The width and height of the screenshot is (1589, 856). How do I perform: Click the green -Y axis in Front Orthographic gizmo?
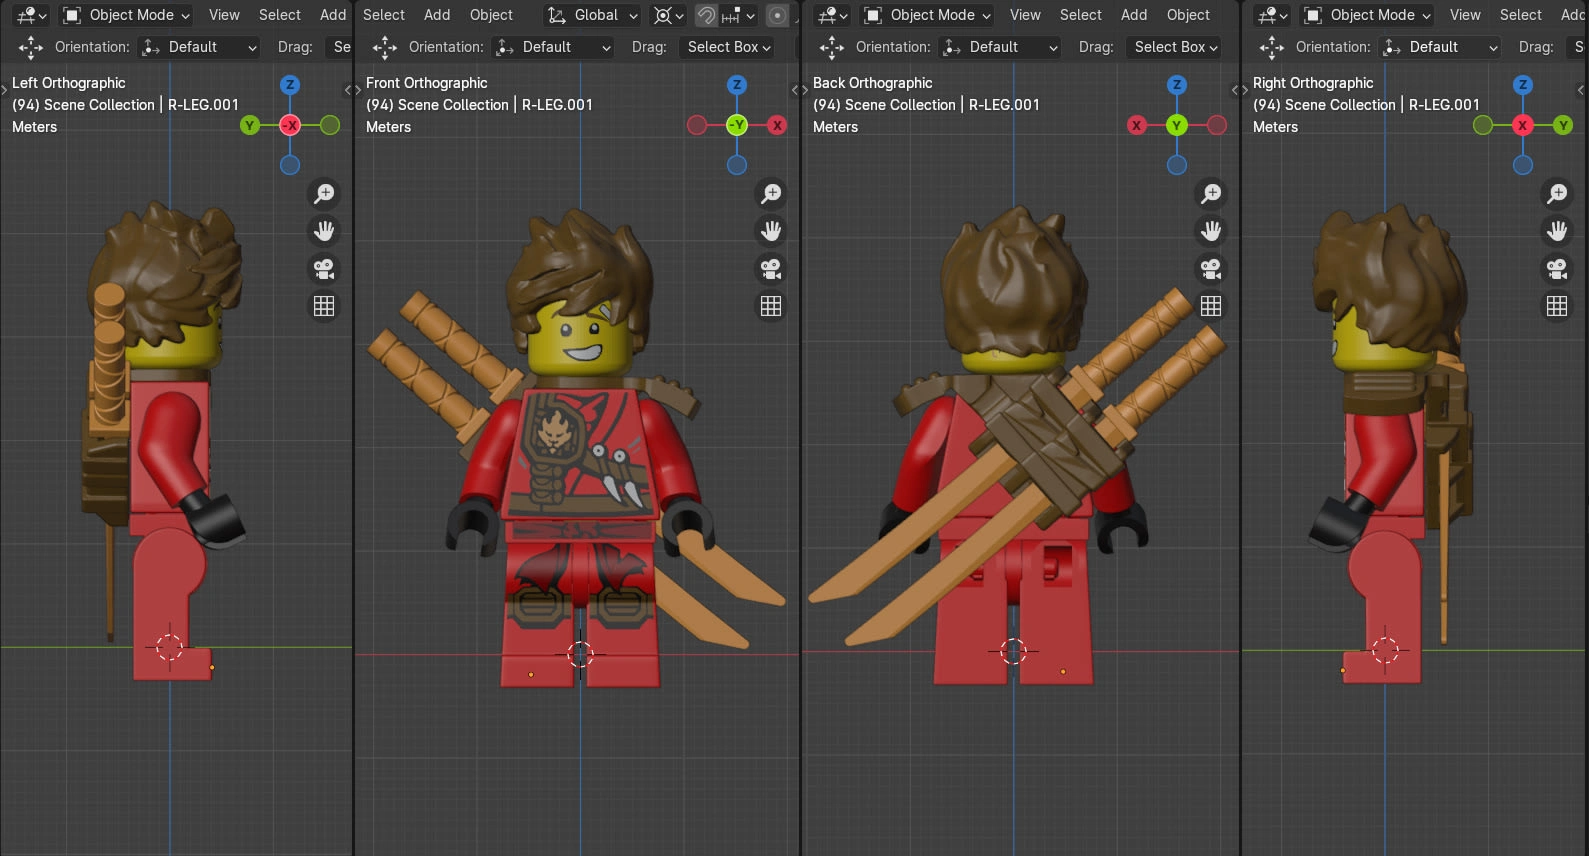click(737, 125)
